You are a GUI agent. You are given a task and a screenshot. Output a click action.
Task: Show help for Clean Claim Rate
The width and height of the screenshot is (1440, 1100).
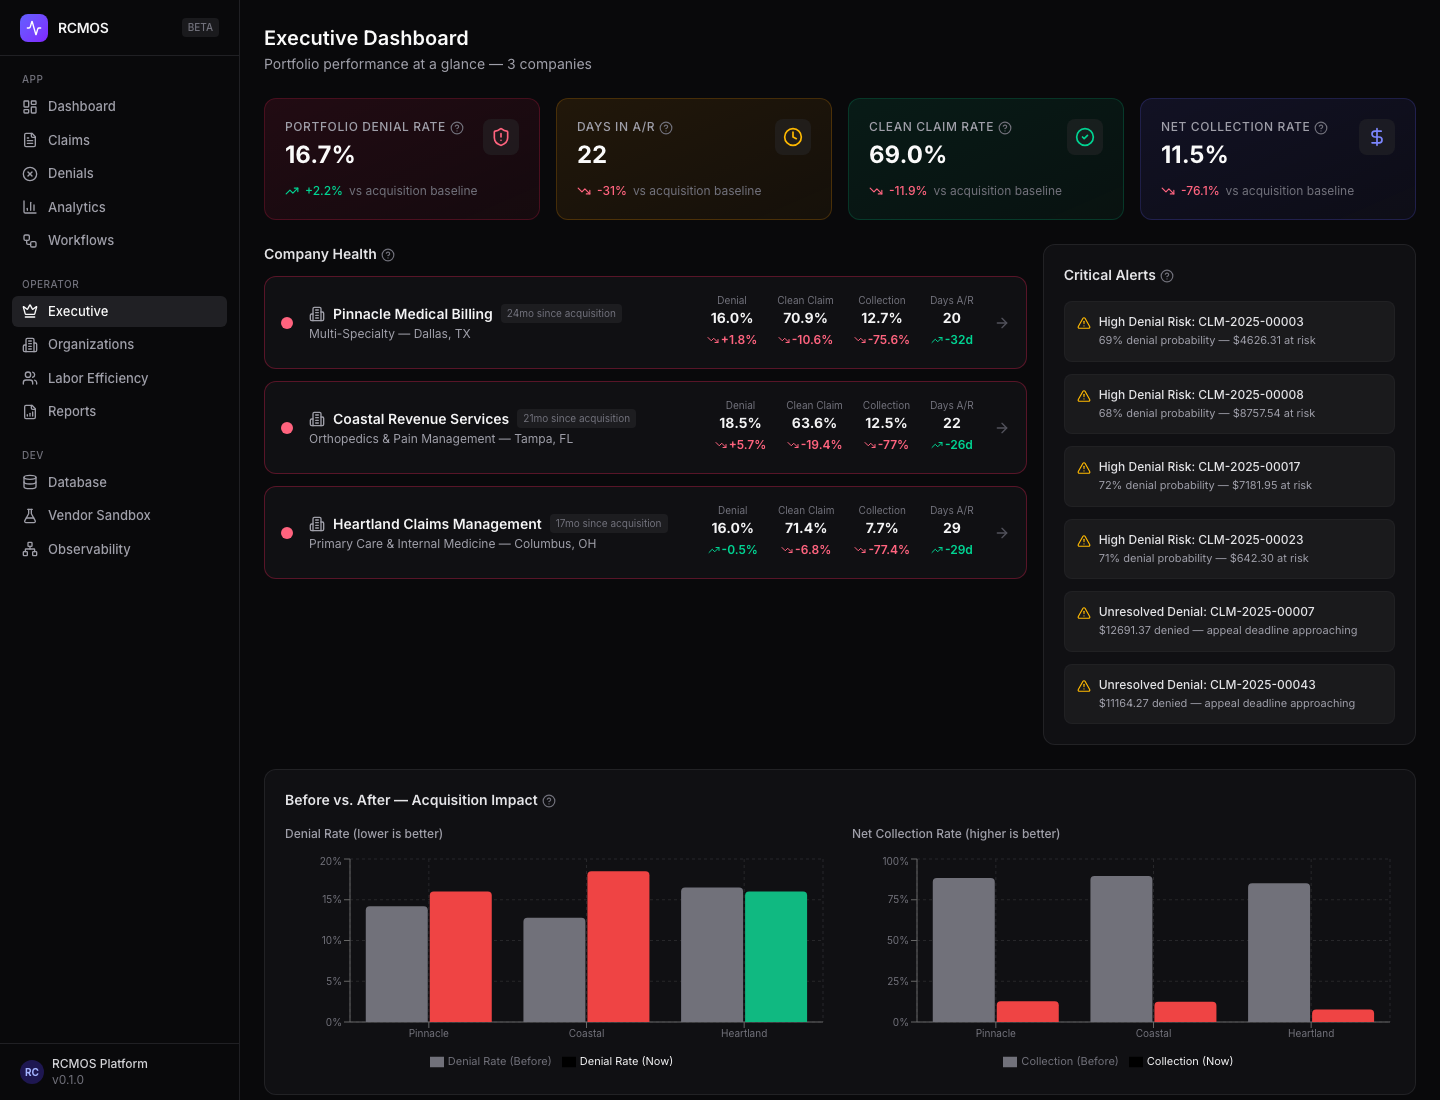tap(1005, 128)
